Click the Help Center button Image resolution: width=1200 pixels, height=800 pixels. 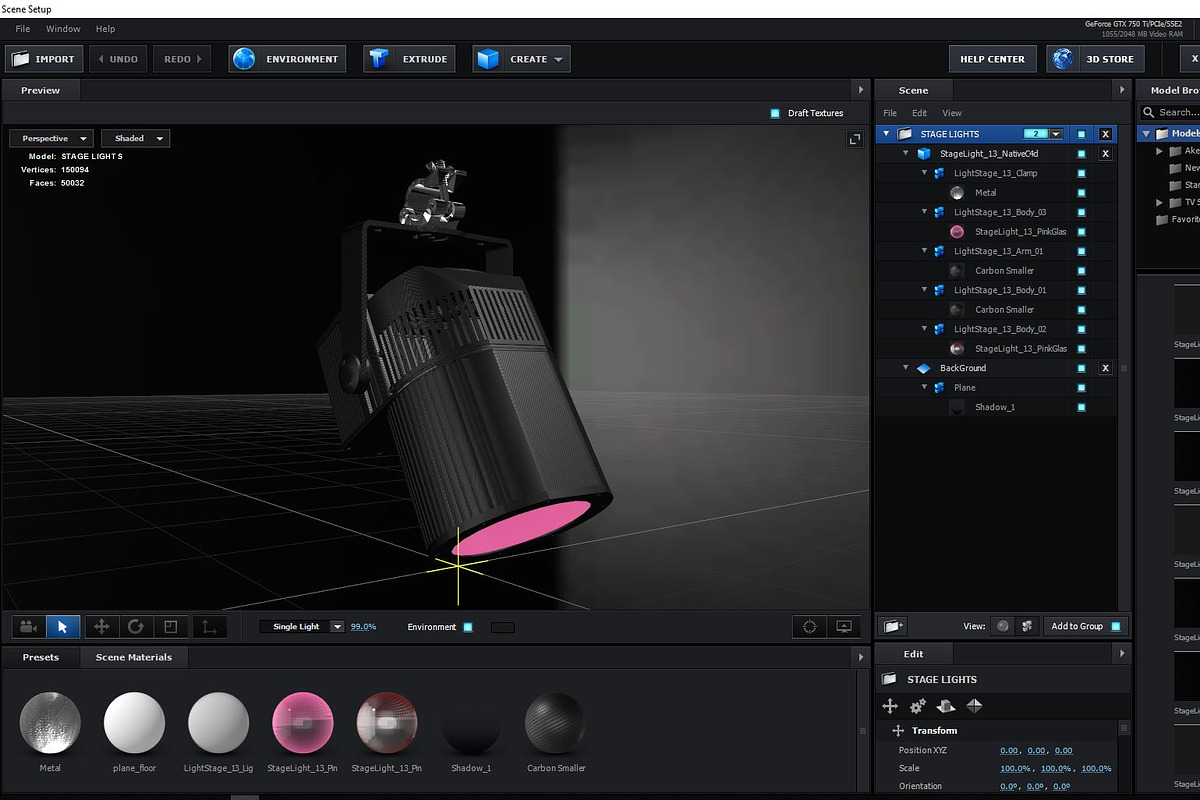[x=992, y=59]
